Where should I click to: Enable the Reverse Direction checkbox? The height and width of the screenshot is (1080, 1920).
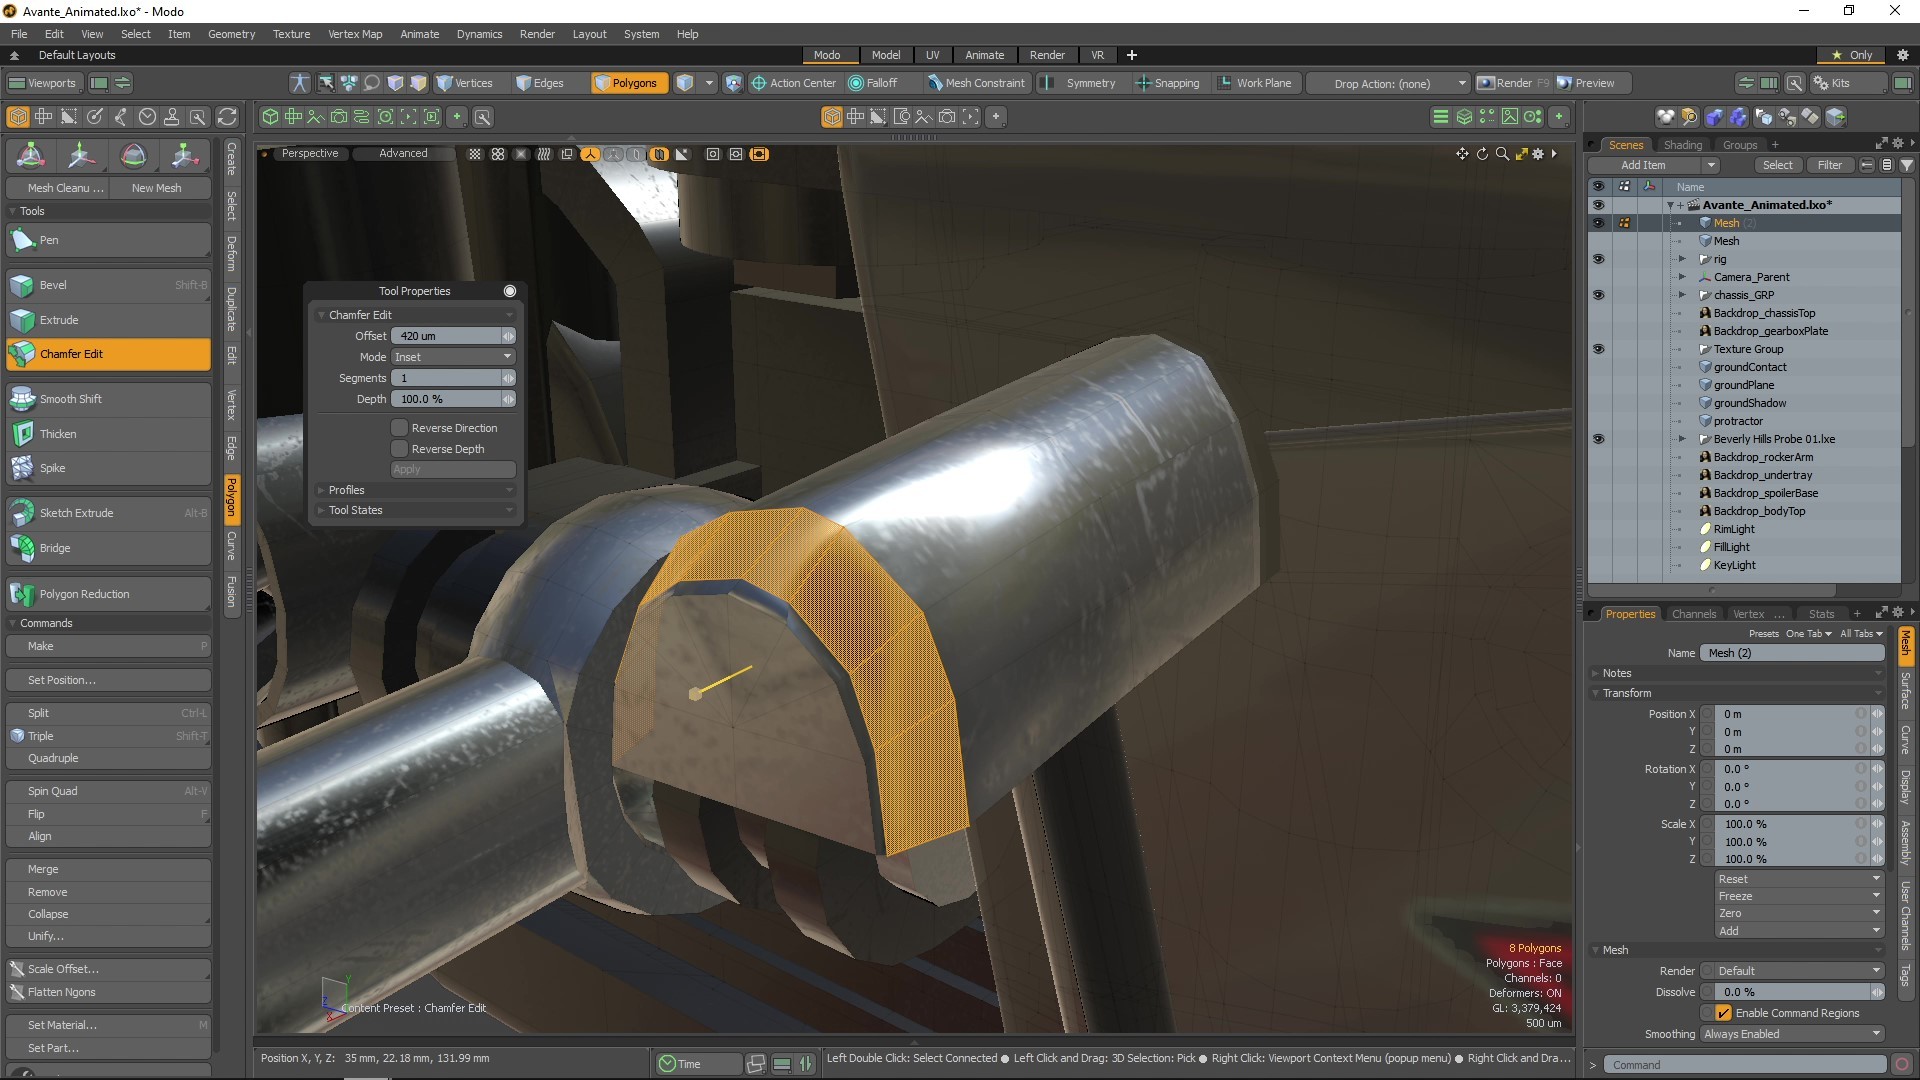click(x=400, y=427)
